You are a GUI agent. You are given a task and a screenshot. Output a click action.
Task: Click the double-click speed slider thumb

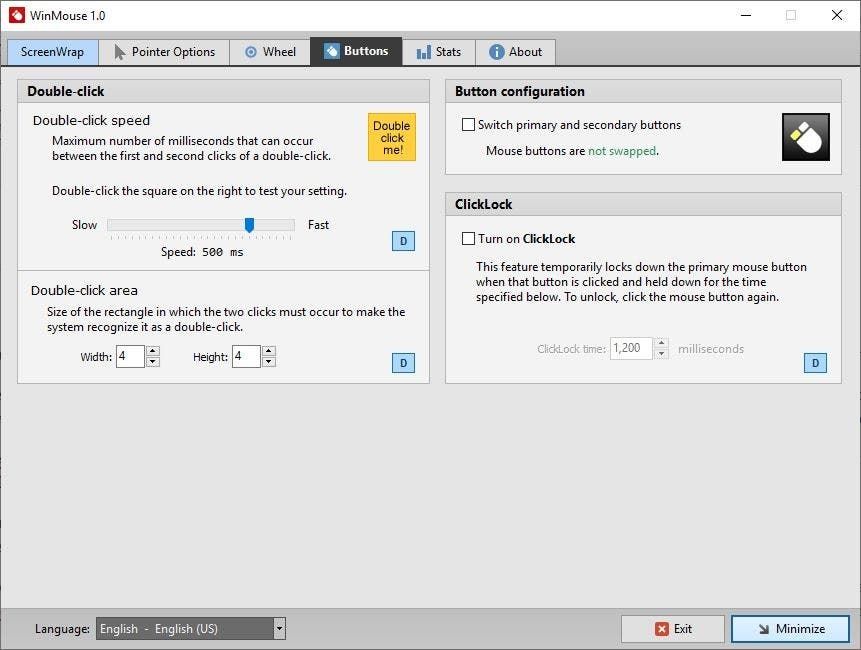point(249,225)
